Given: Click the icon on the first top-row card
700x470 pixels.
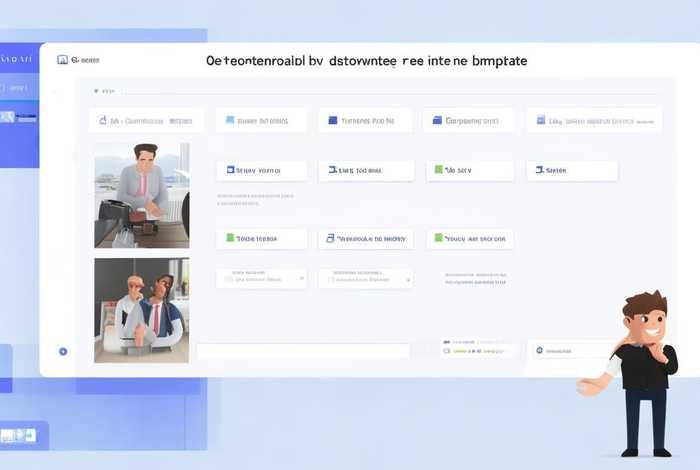Looking at the screenshot, I should pos(102,121).
